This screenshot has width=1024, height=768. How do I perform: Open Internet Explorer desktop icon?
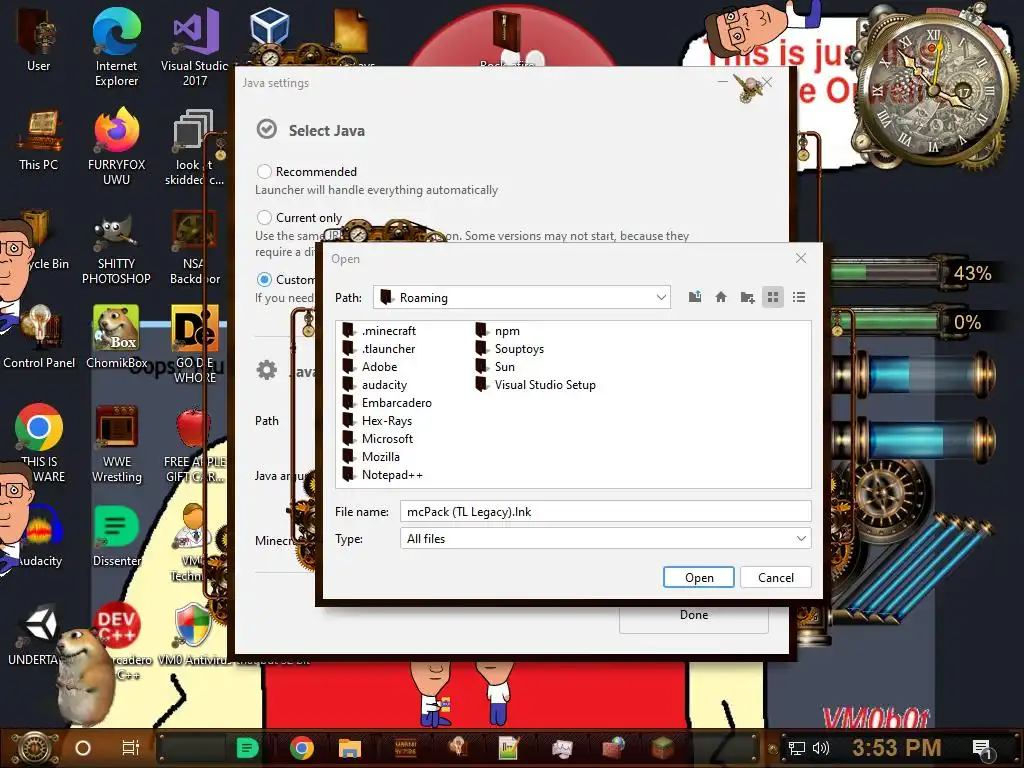[x=116, y=47]
